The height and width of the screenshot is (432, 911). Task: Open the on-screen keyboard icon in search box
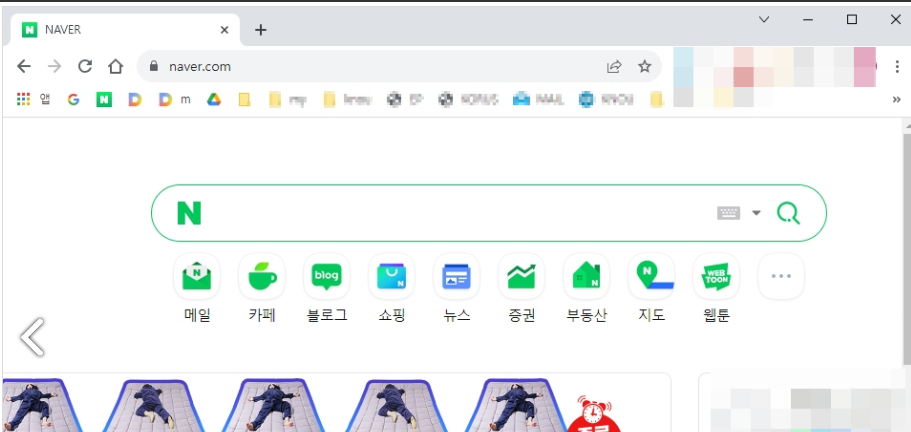(729, 213)
